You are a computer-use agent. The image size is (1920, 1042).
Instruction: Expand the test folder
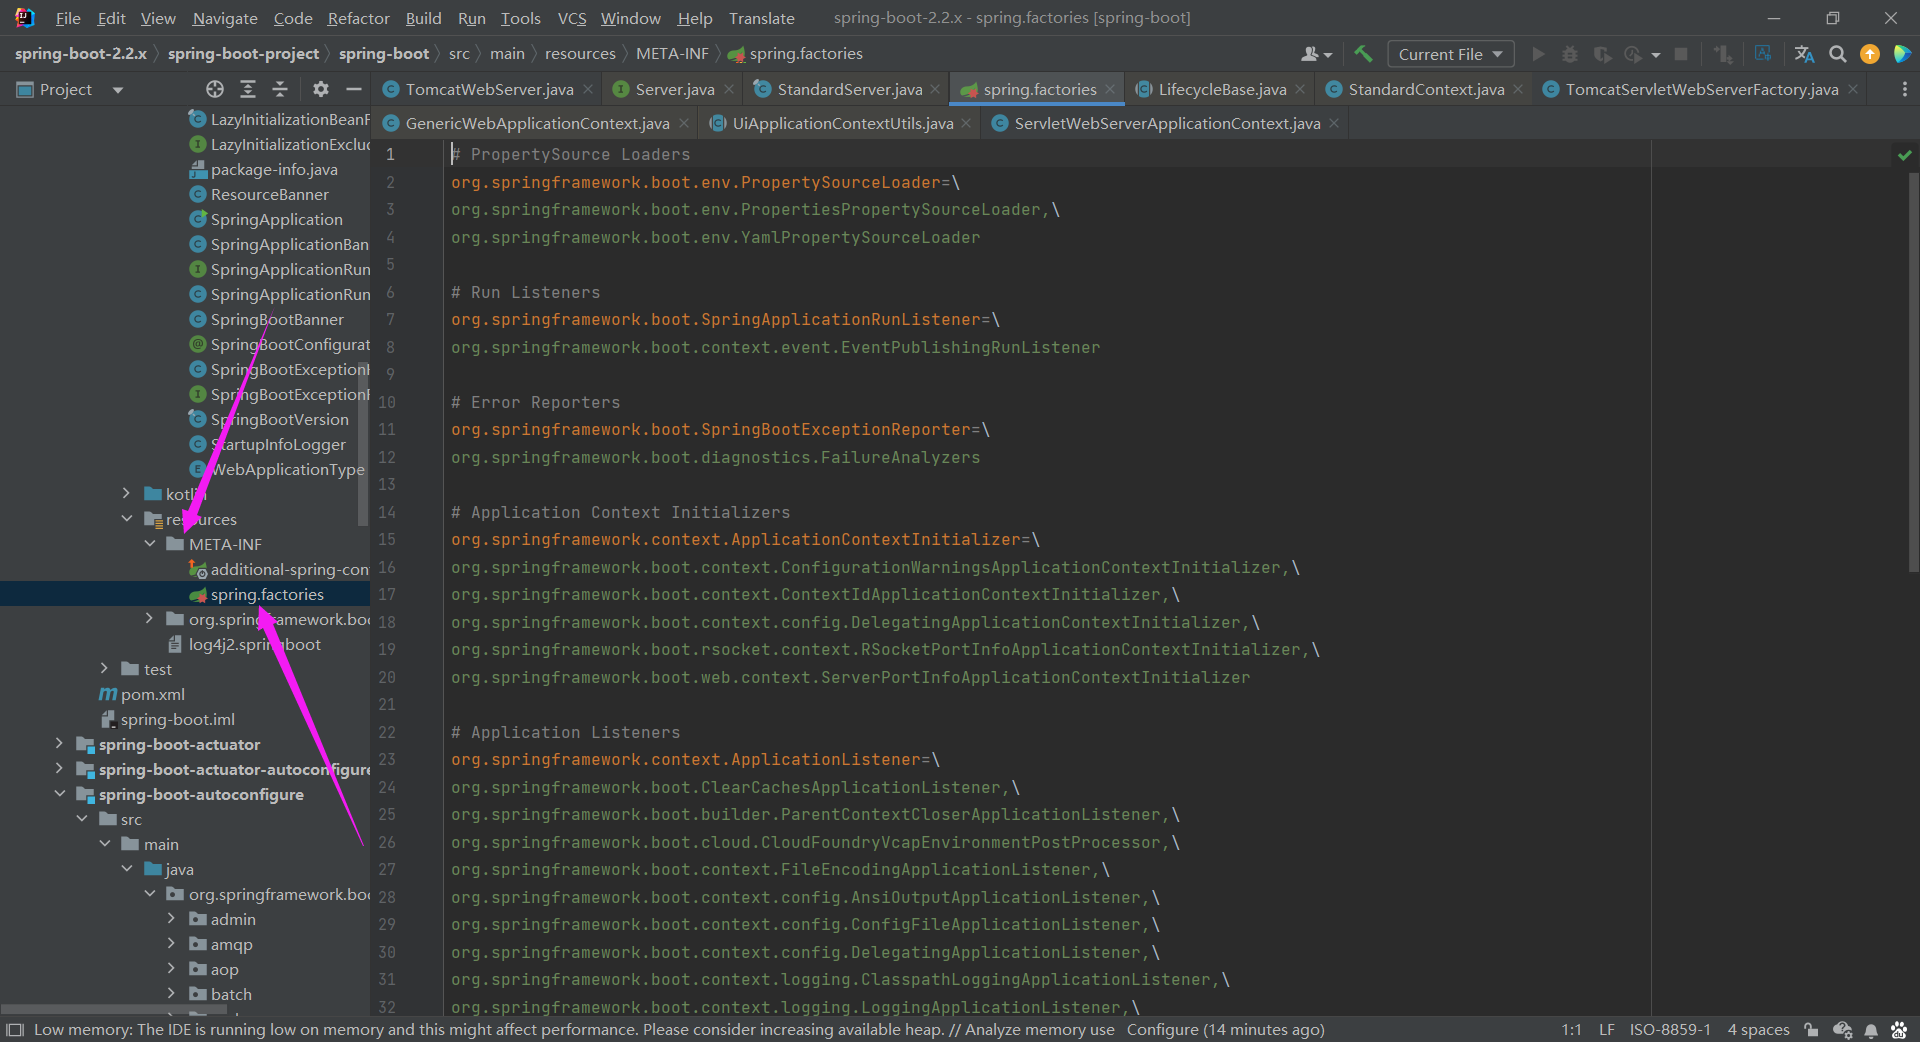pyautogui.click(x=104, y=669)
